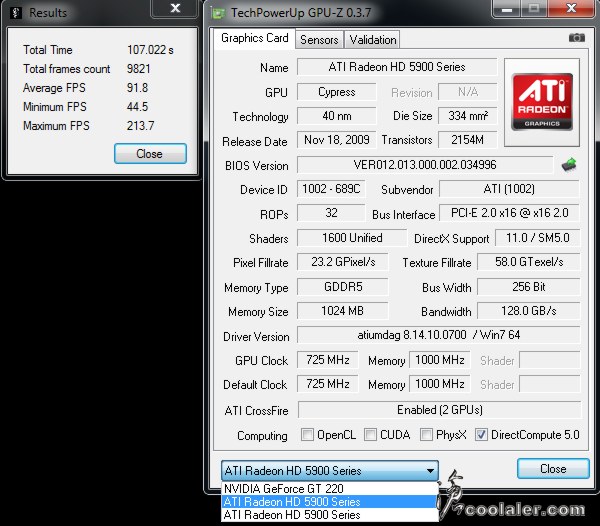The image size is (600, 526).
Task: Click Total frames count value 9821
Action: (x=139, y=69)
